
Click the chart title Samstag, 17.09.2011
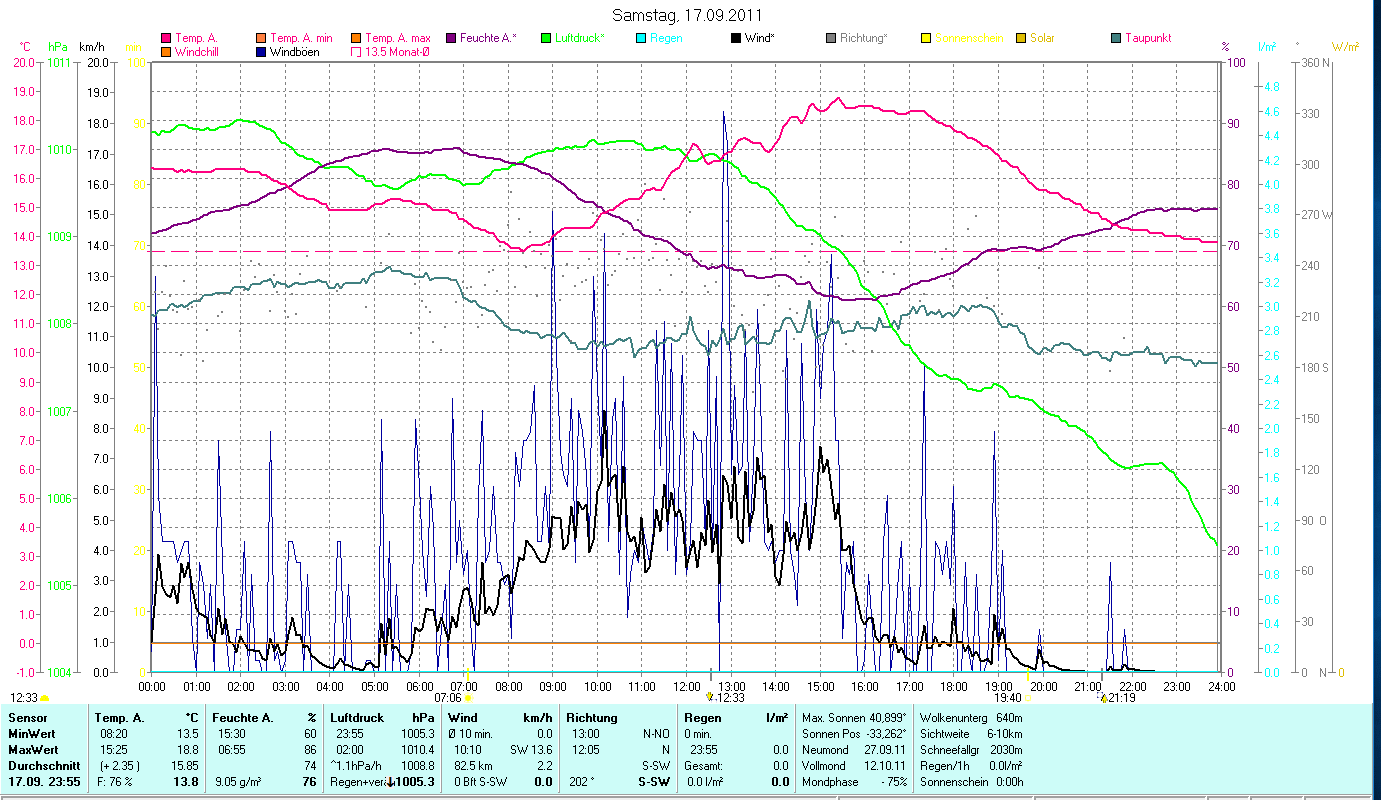(x=686, y=15)
